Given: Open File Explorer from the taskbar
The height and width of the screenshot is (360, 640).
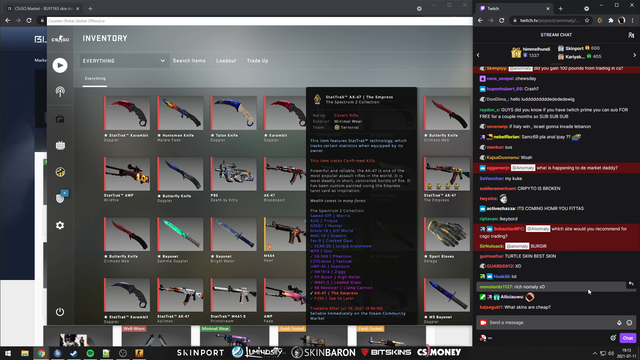Looking at the screenshot, I should point(25,353).
